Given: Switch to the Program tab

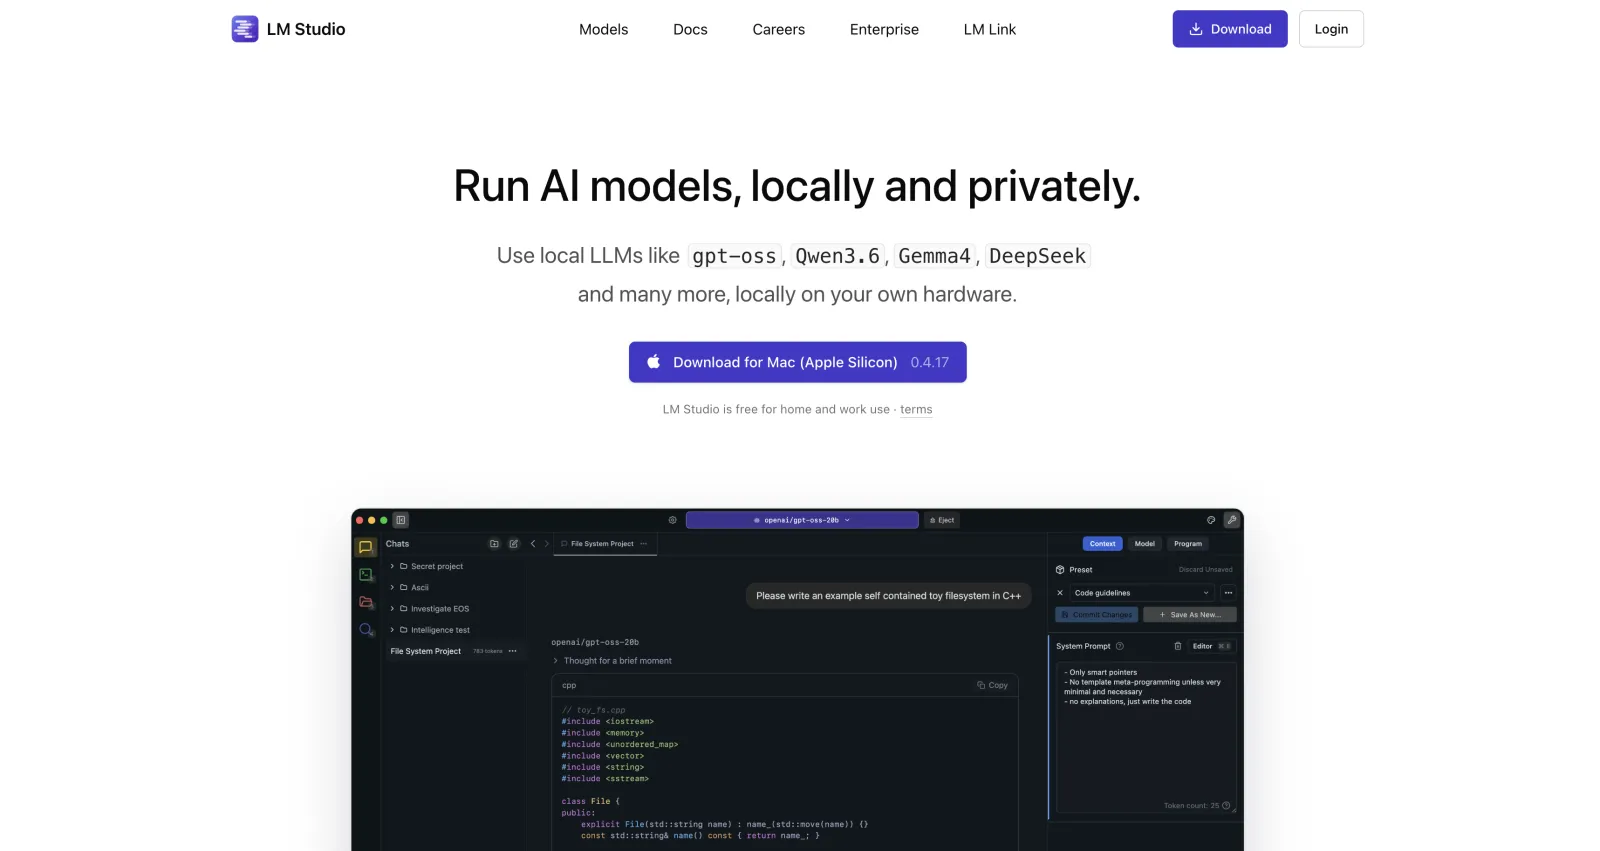Looking at the screenshot, I should pyautogui.click(x=1188, y=544).
